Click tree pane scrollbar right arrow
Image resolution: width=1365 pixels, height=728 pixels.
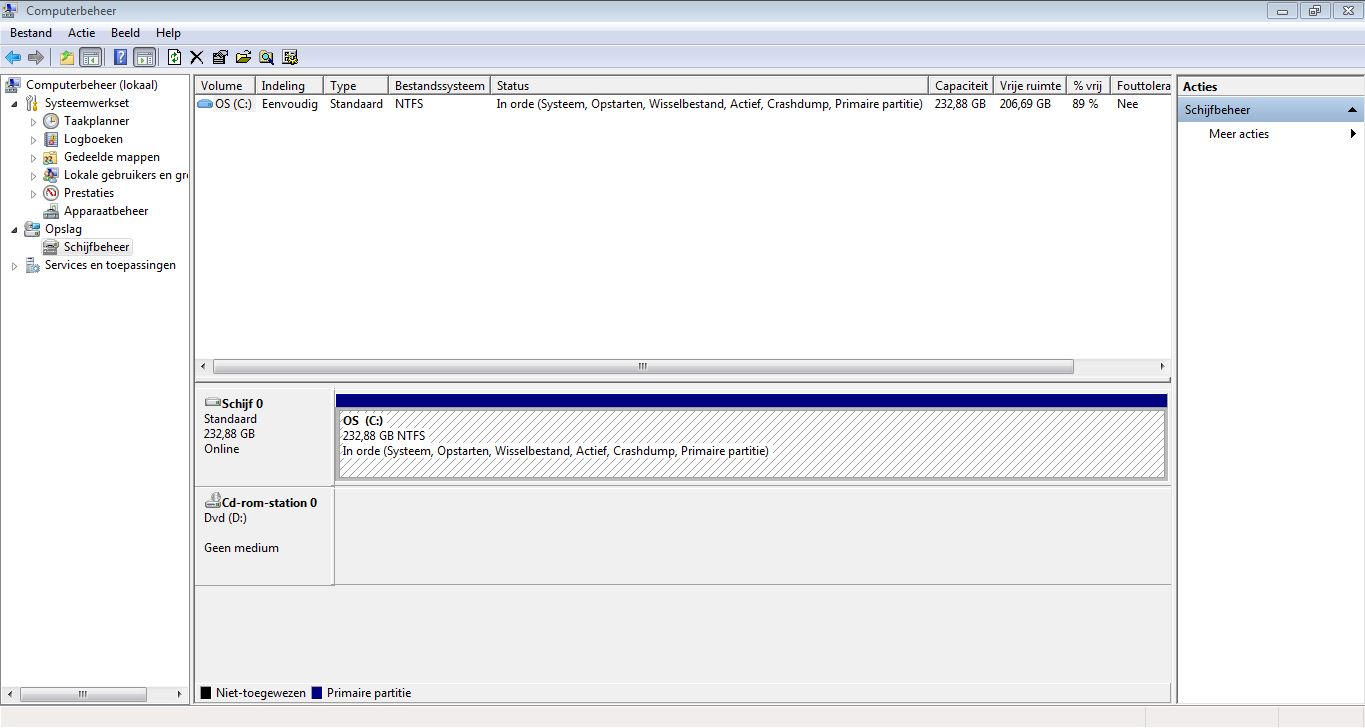180,694
